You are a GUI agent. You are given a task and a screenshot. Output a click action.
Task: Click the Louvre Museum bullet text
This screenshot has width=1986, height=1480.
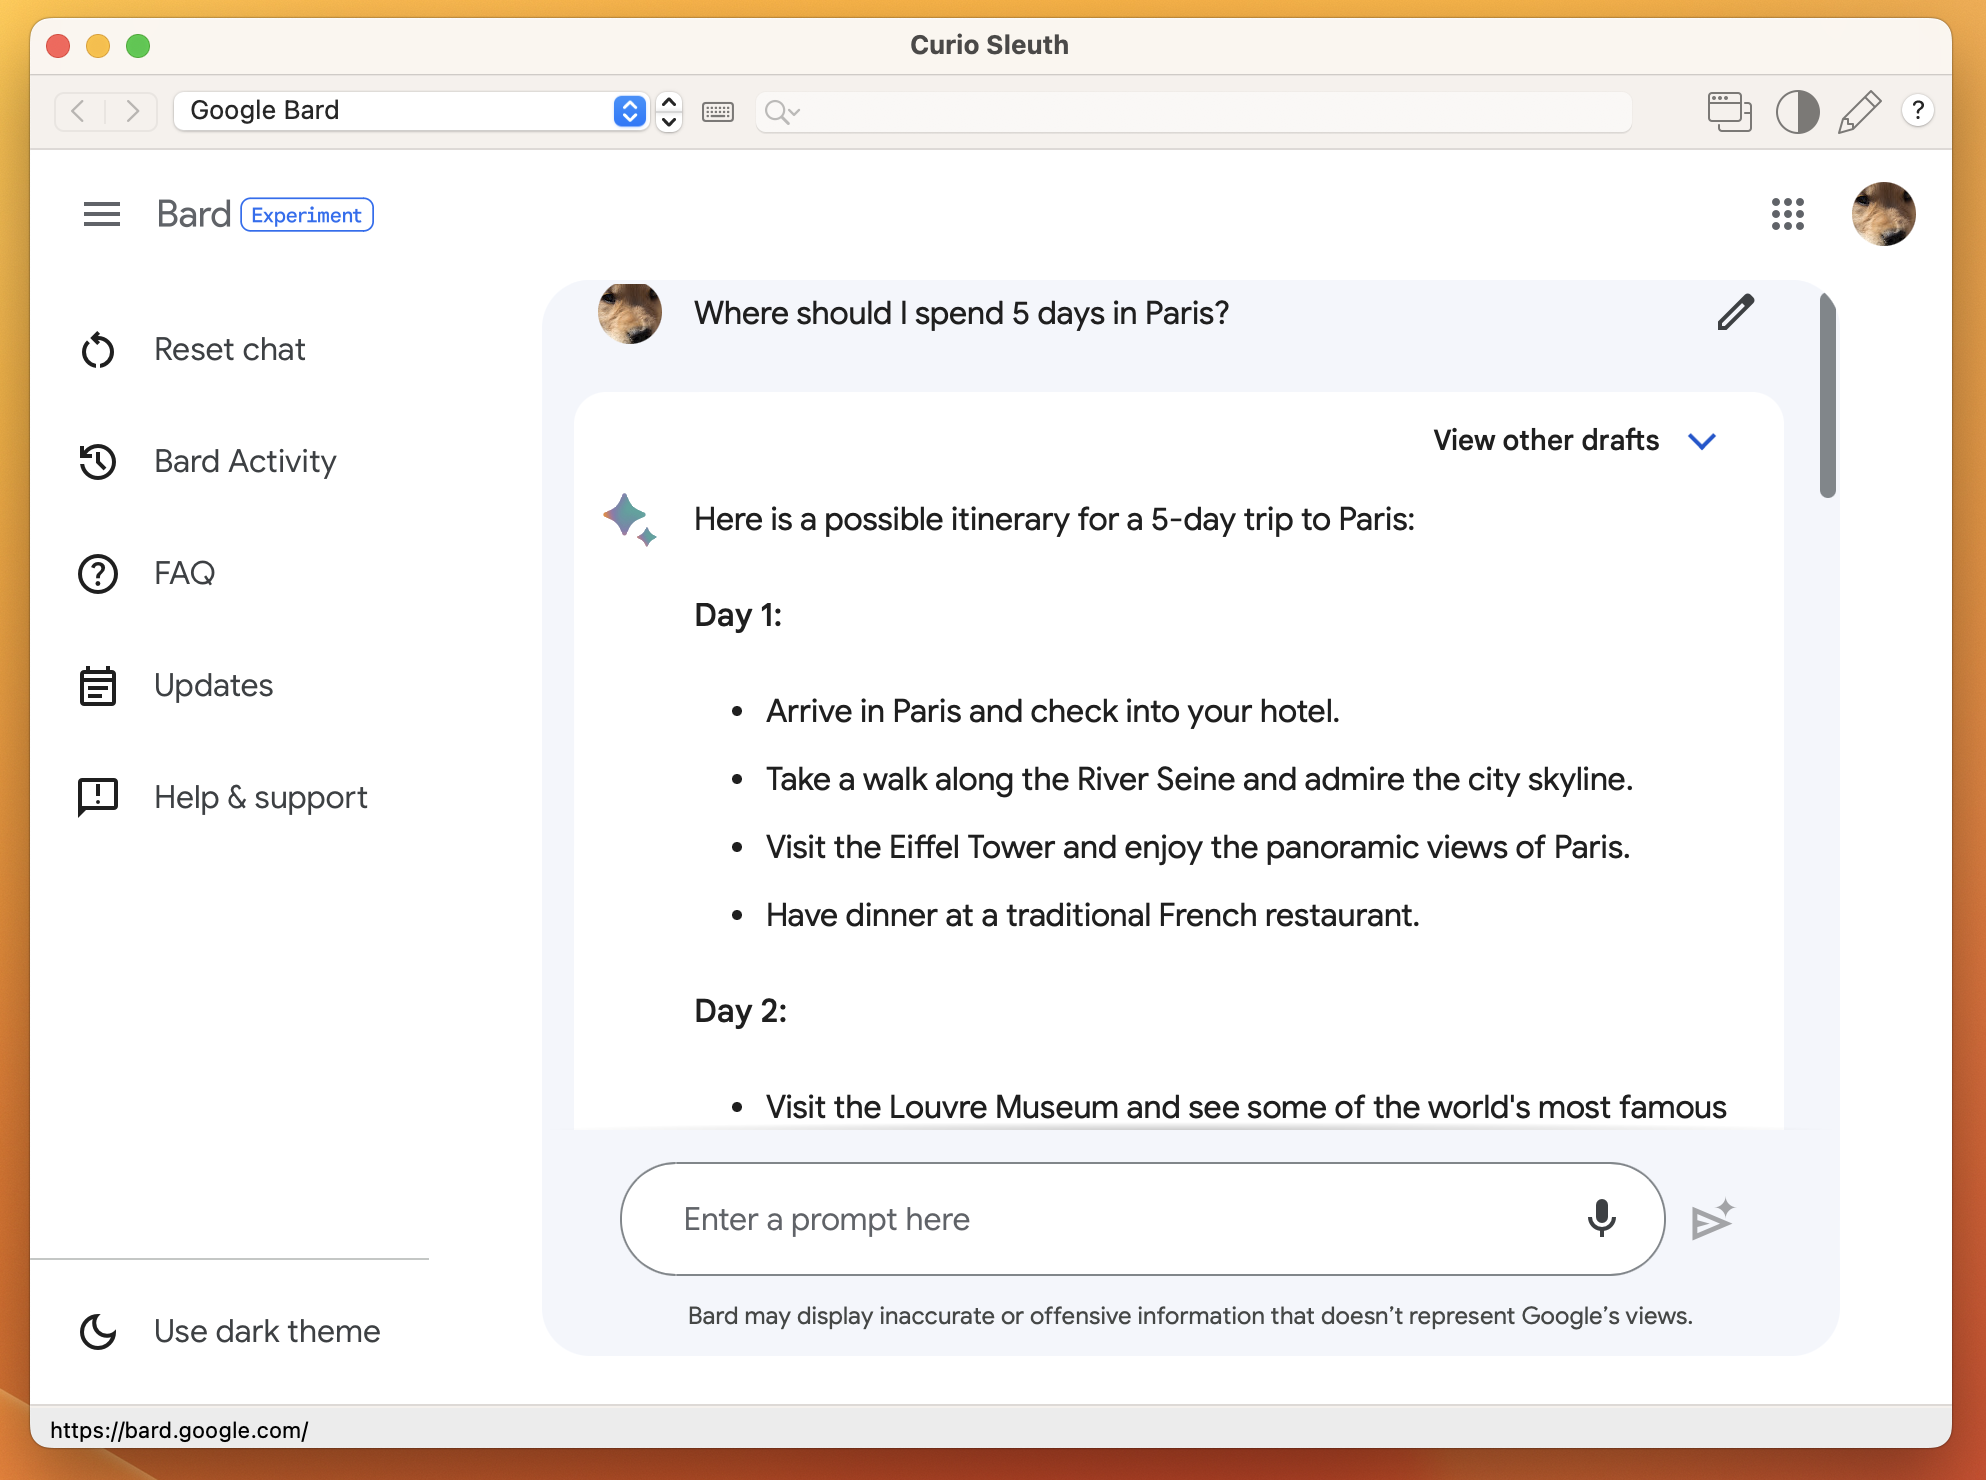pos(1246,1107)
